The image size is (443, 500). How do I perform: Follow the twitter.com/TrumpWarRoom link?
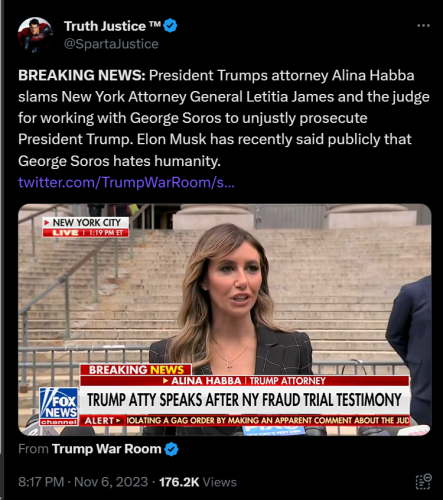click(126, 182)
